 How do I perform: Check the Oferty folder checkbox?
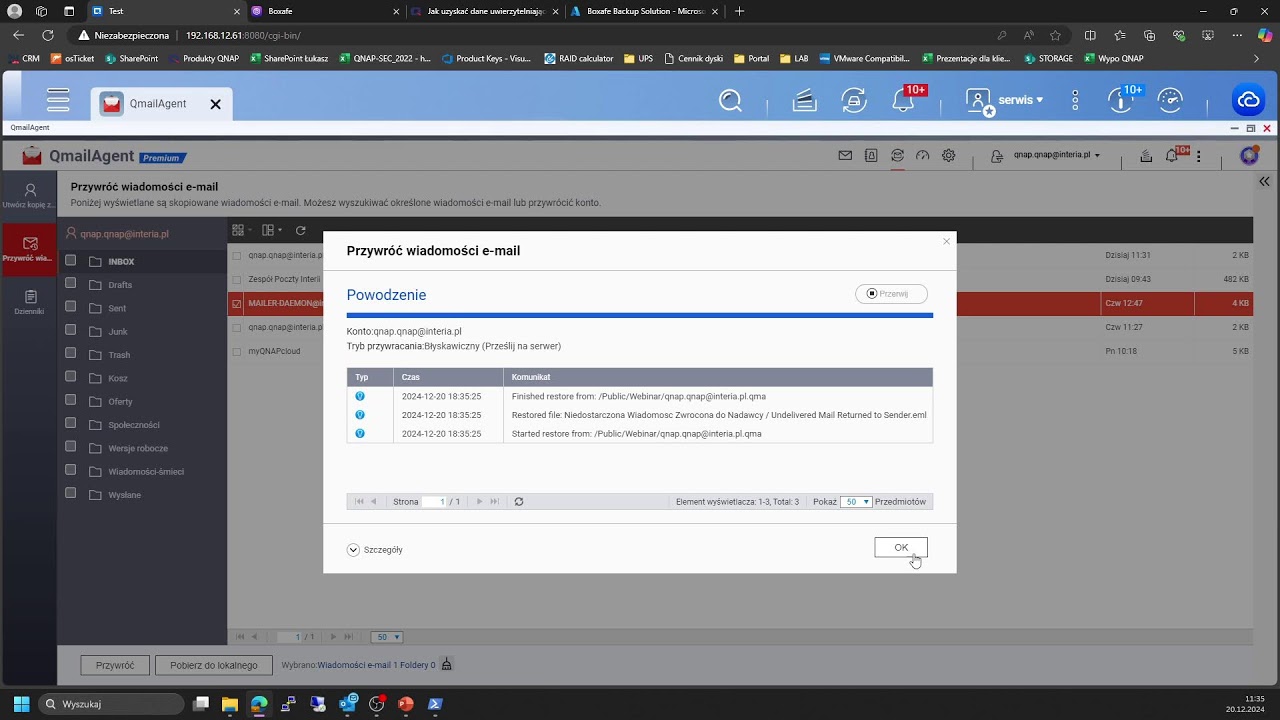point(71,401)
